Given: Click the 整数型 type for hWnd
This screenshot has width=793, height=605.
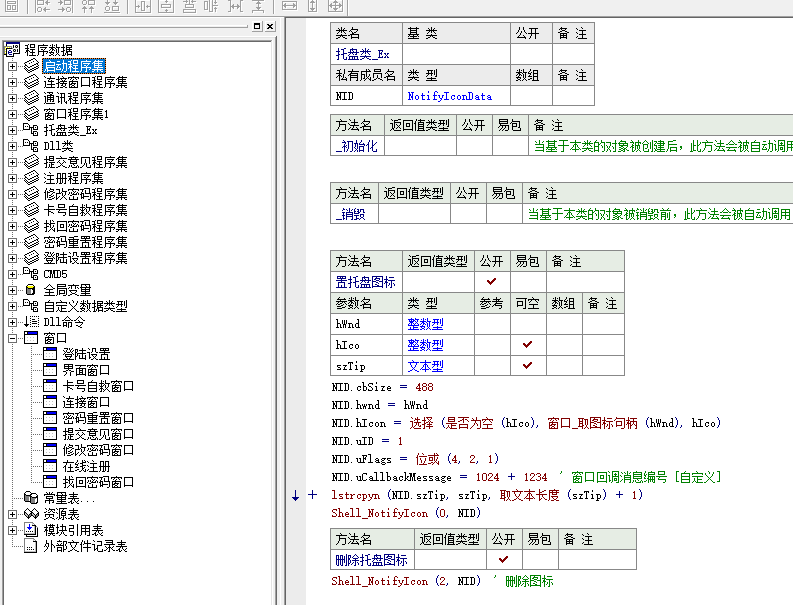Looking at the screenshot, I should click(x=425, y=324).
